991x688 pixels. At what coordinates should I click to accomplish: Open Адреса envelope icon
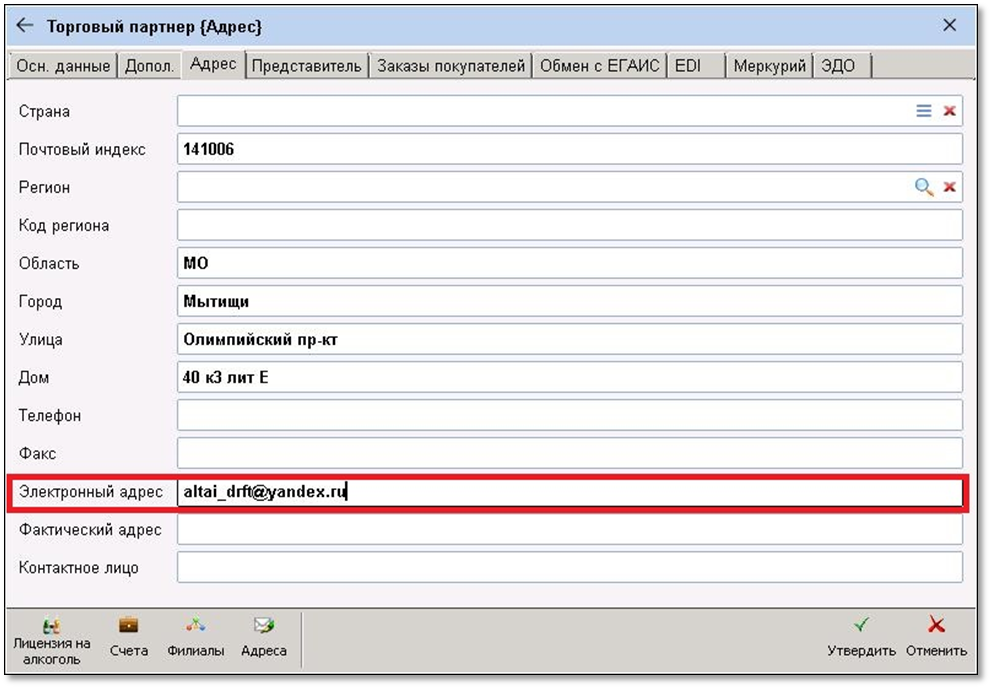click(x=264, y=637)
